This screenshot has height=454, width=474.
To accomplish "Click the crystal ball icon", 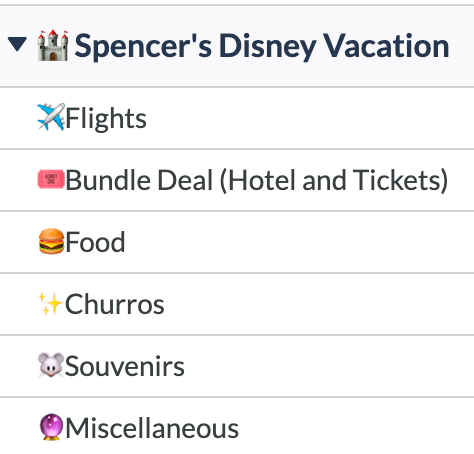I will (x=51, y=427).
